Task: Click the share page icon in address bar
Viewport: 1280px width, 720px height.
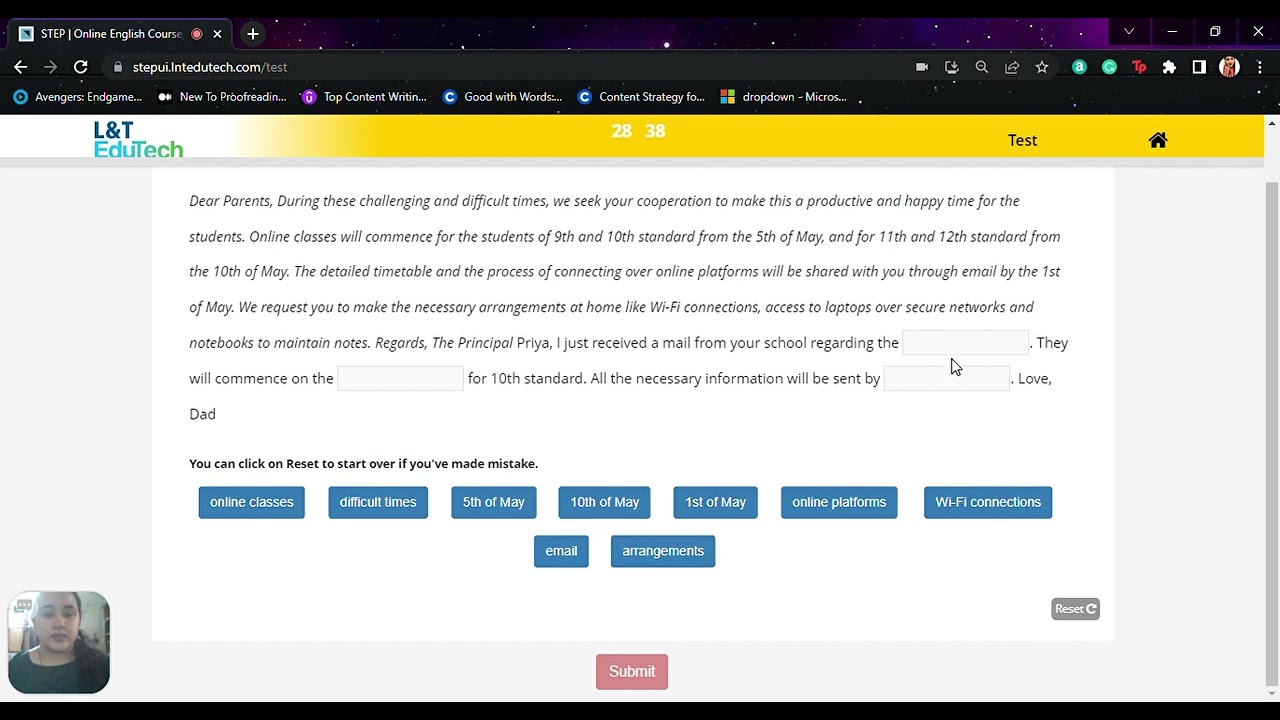Action: [1012, 67]
